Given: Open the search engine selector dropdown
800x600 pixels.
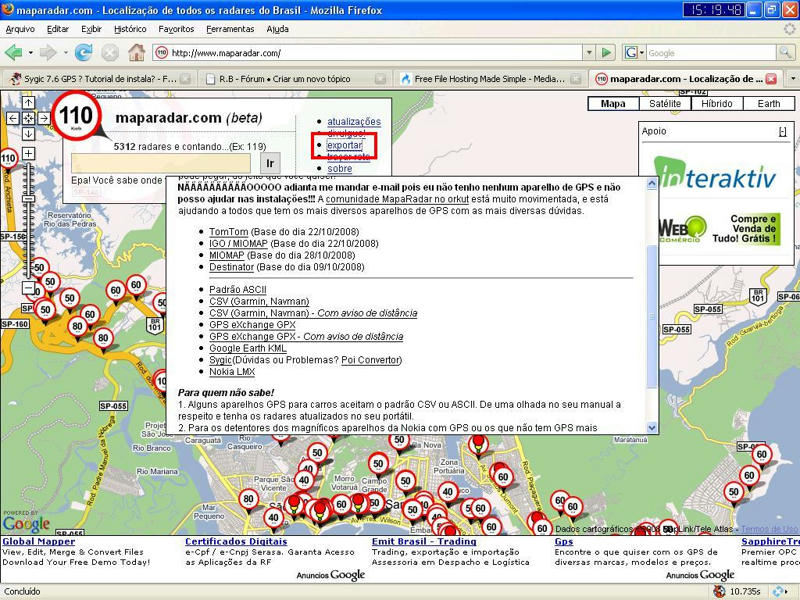Looking at the screenshot, I should (x=634, y=52).
